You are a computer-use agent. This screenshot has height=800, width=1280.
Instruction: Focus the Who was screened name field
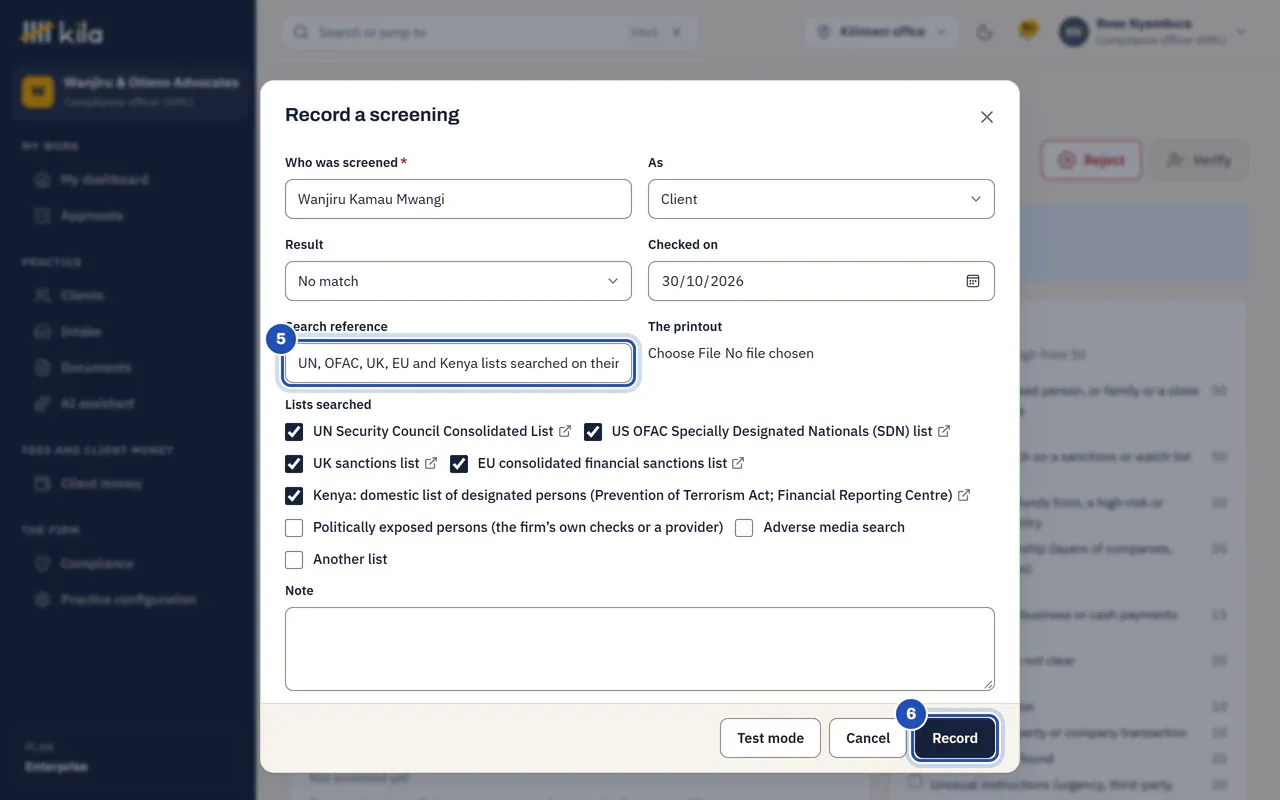pyautogui.click(x=458, y=199)
